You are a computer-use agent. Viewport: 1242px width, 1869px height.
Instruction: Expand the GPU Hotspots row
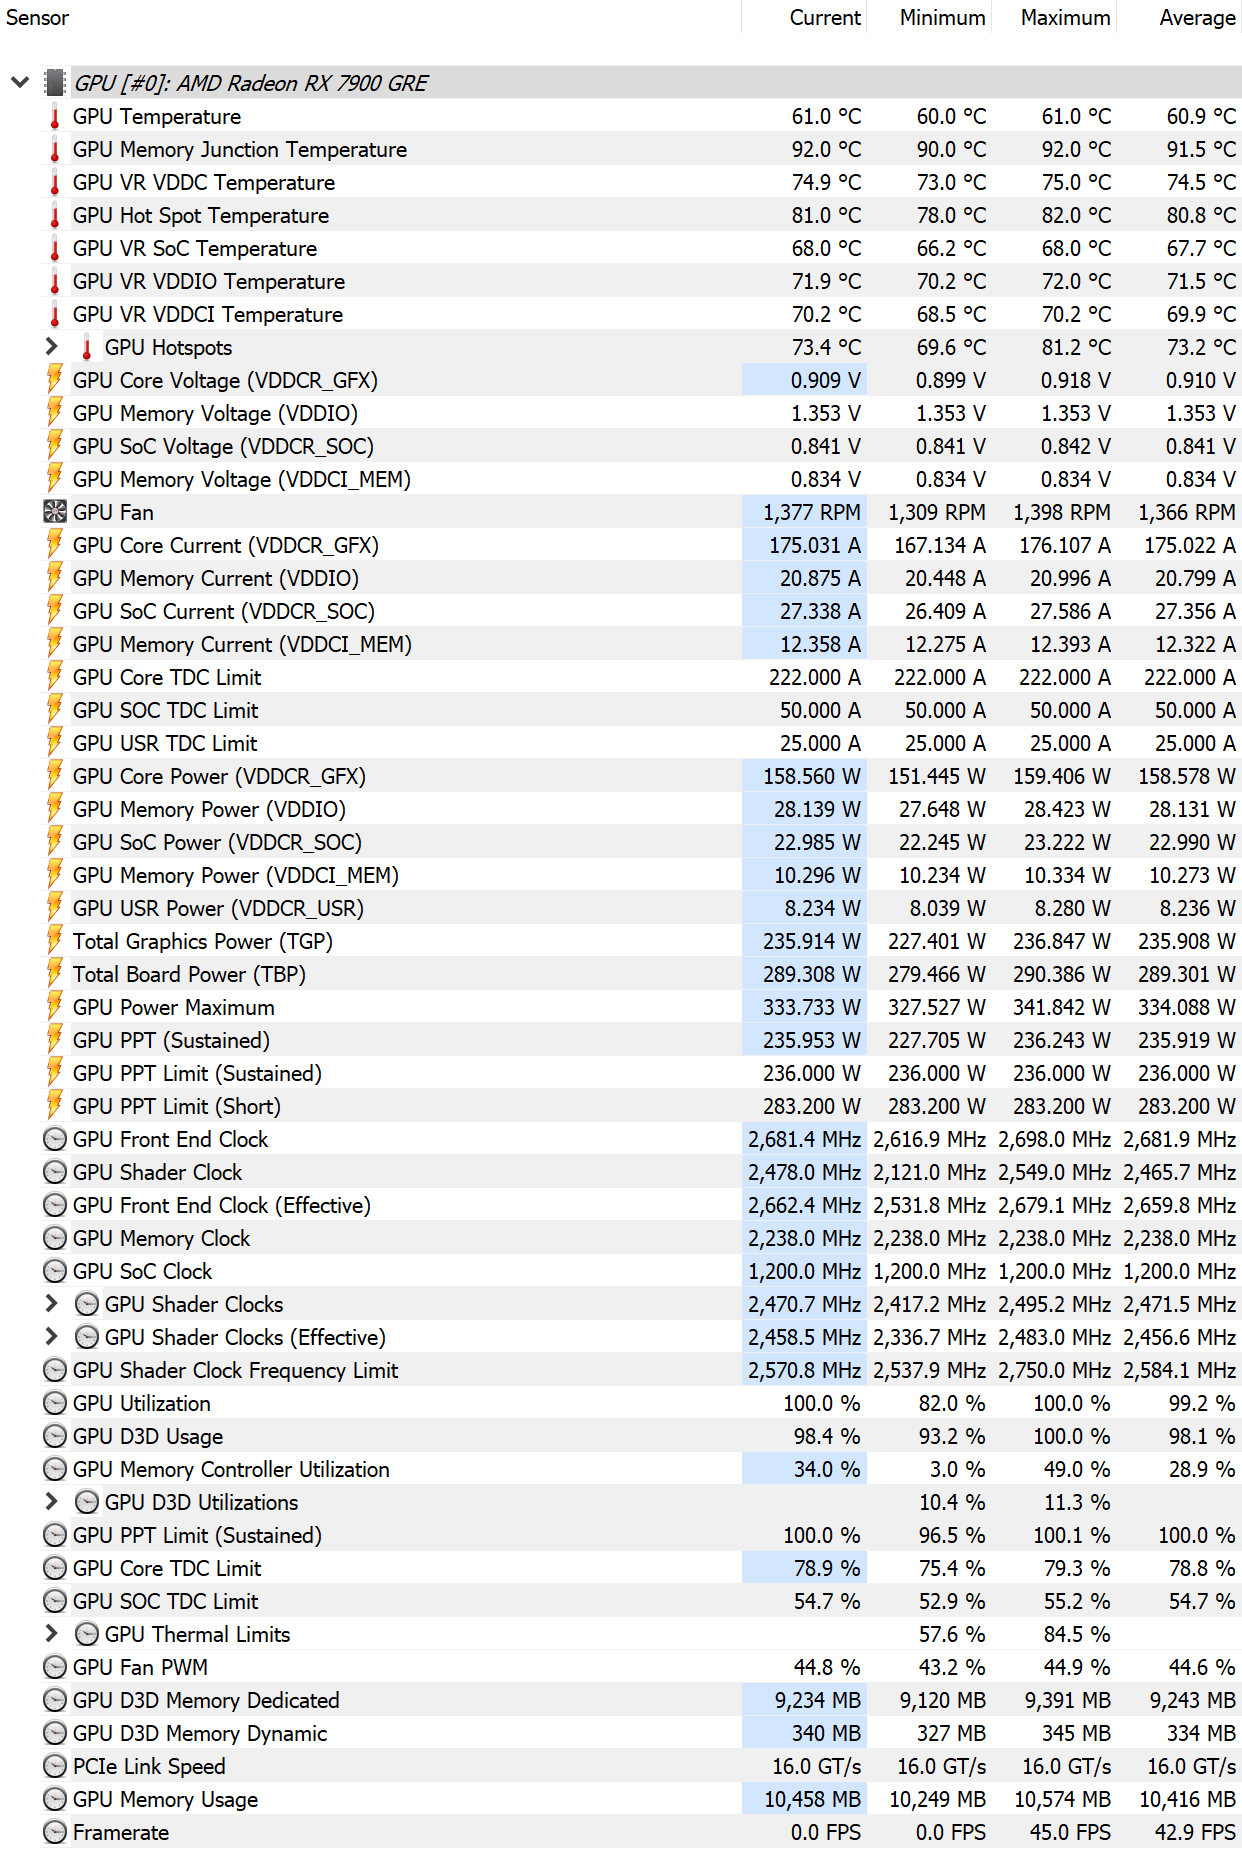52,347
